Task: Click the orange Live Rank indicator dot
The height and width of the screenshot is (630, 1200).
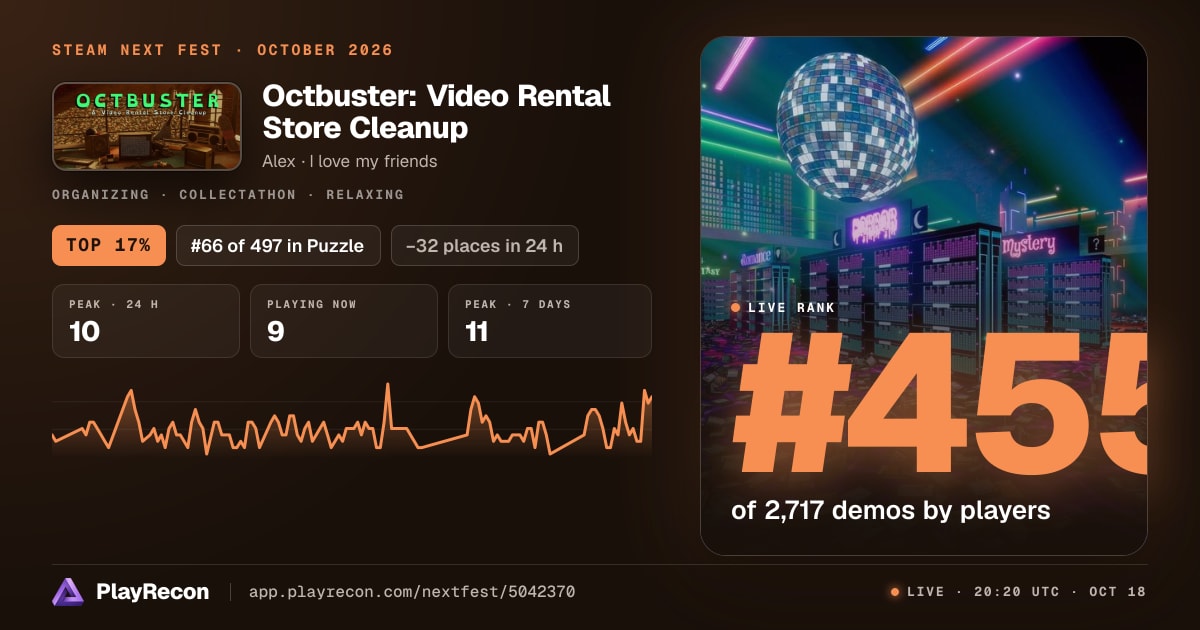Action: (x=736, y=308)
